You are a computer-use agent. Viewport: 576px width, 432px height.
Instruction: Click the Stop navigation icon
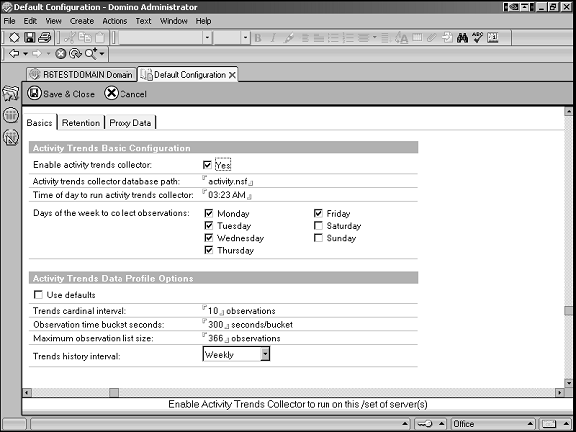[60, 54]
